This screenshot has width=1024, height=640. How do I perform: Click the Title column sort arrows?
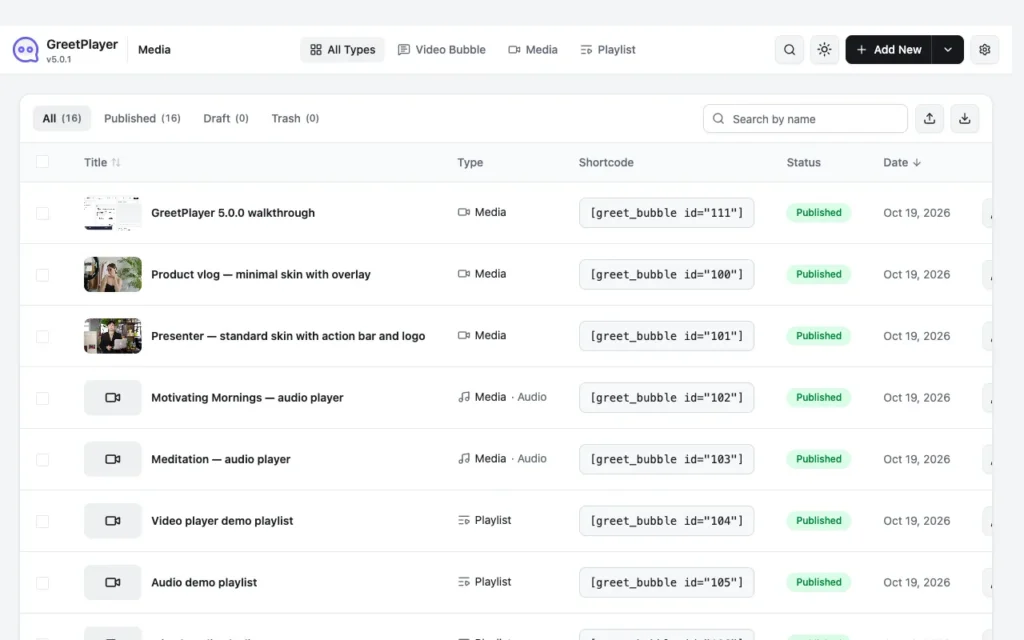116,163
